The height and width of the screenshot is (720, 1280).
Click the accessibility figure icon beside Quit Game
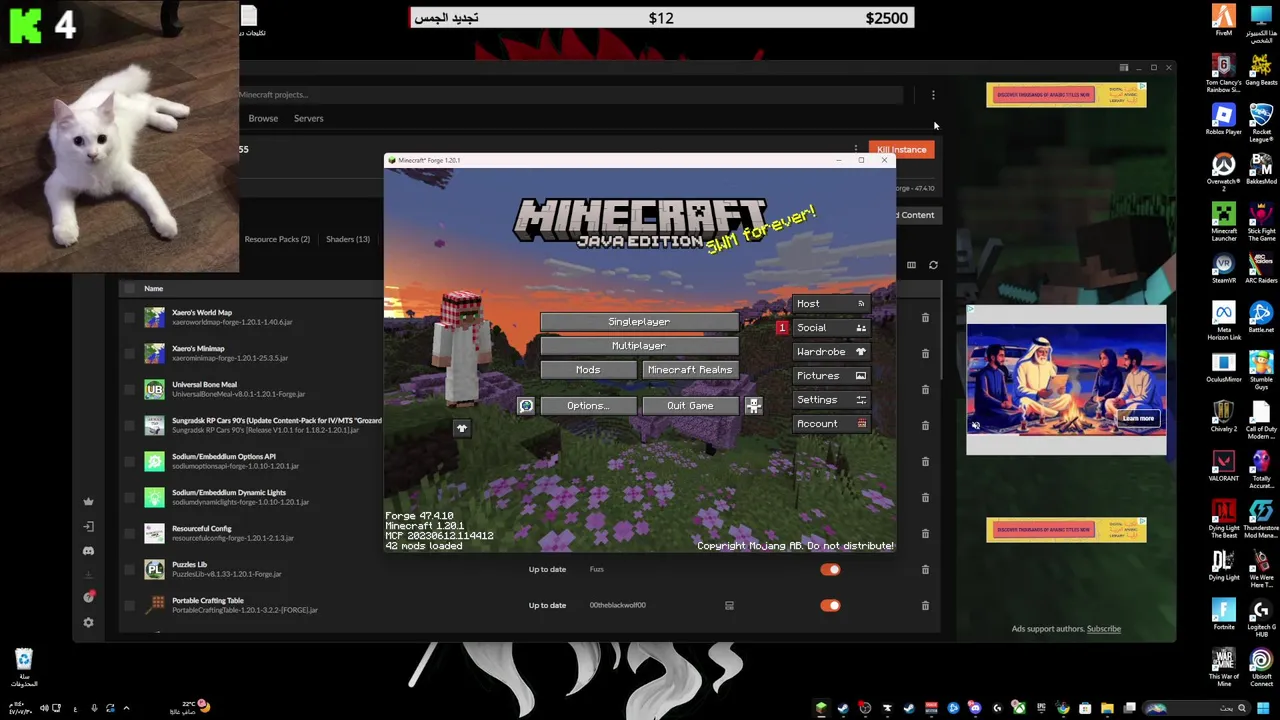[x=753, y=406]
